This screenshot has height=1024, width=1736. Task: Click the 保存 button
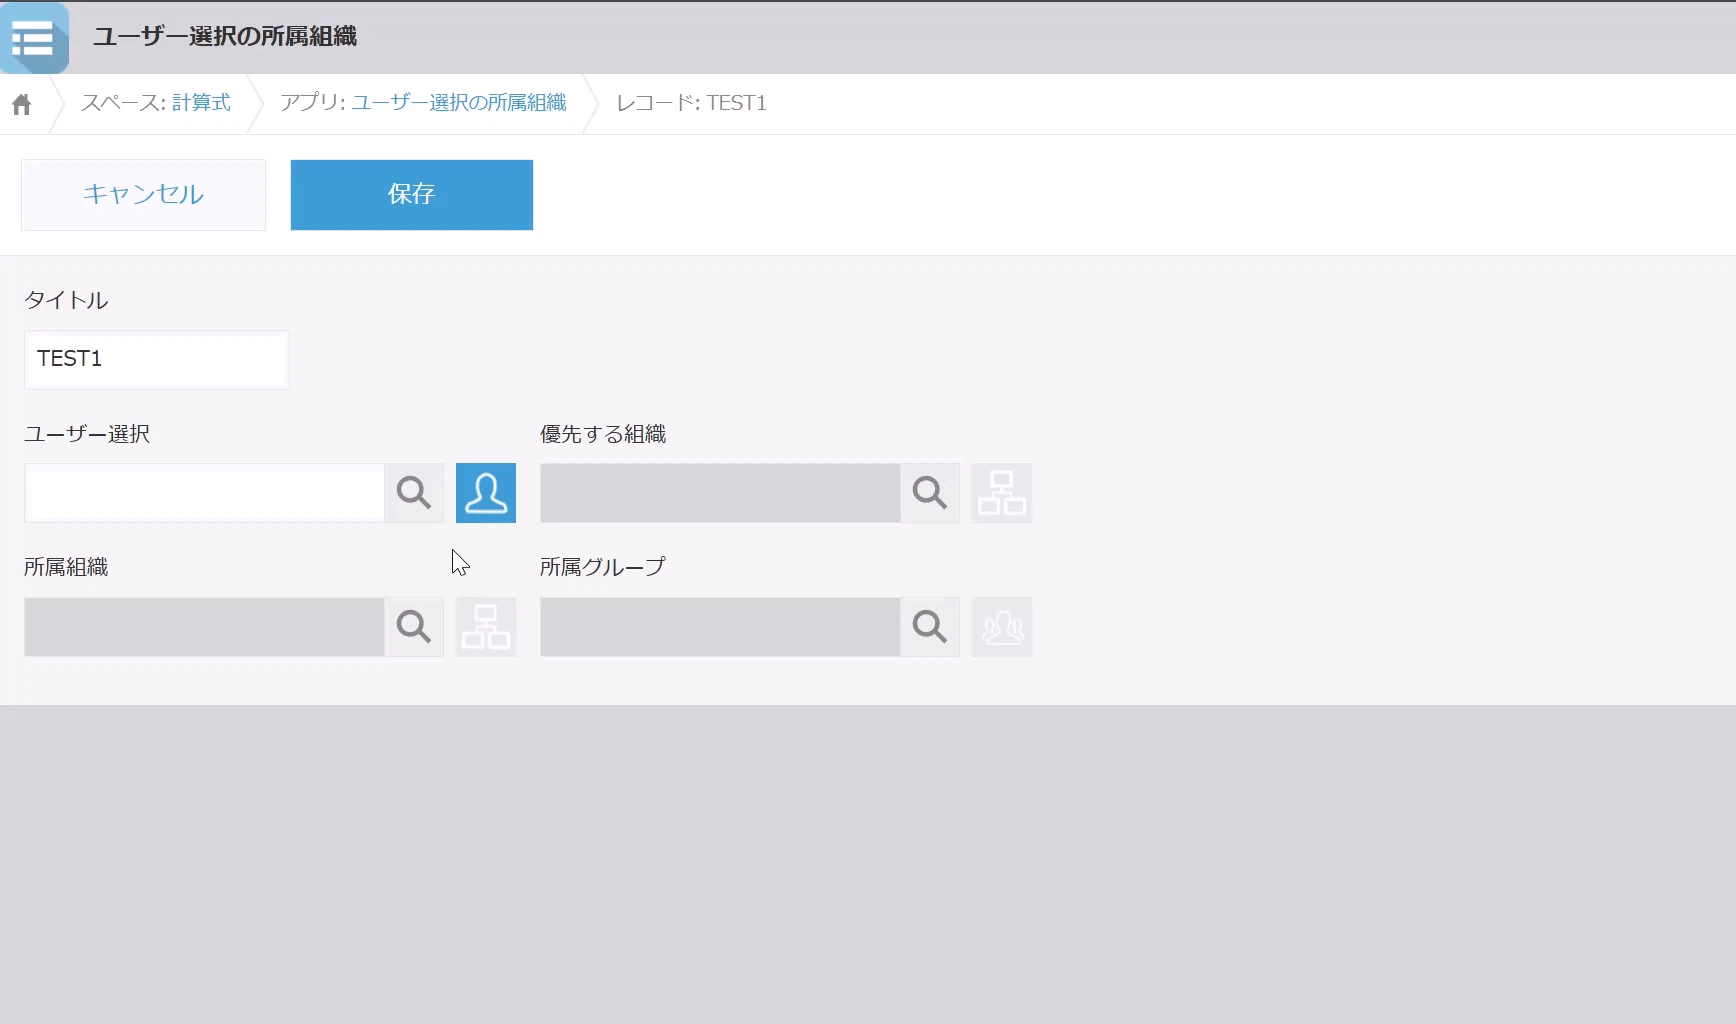click(x=412, y=195)
